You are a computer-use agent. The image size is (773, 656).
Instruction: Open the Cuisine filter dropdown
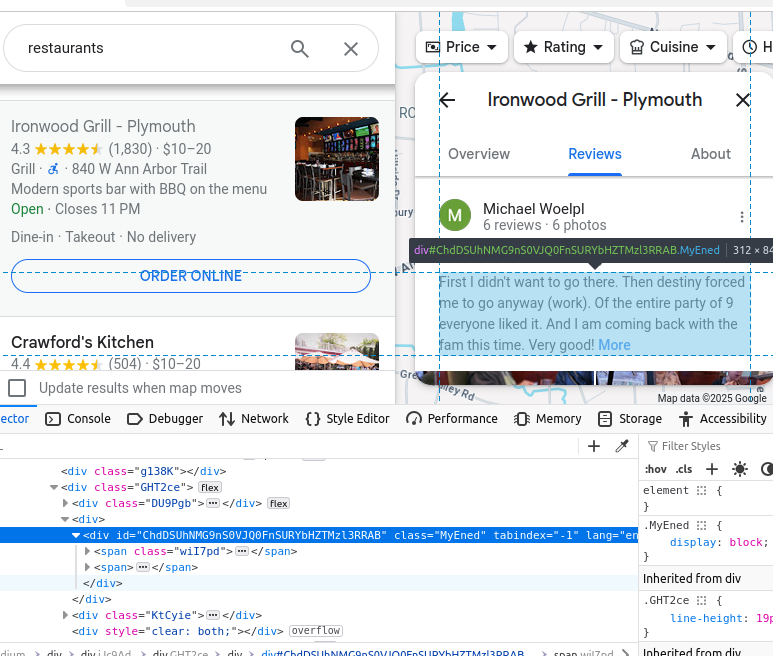pyautogui.click(x=673, y=47)
